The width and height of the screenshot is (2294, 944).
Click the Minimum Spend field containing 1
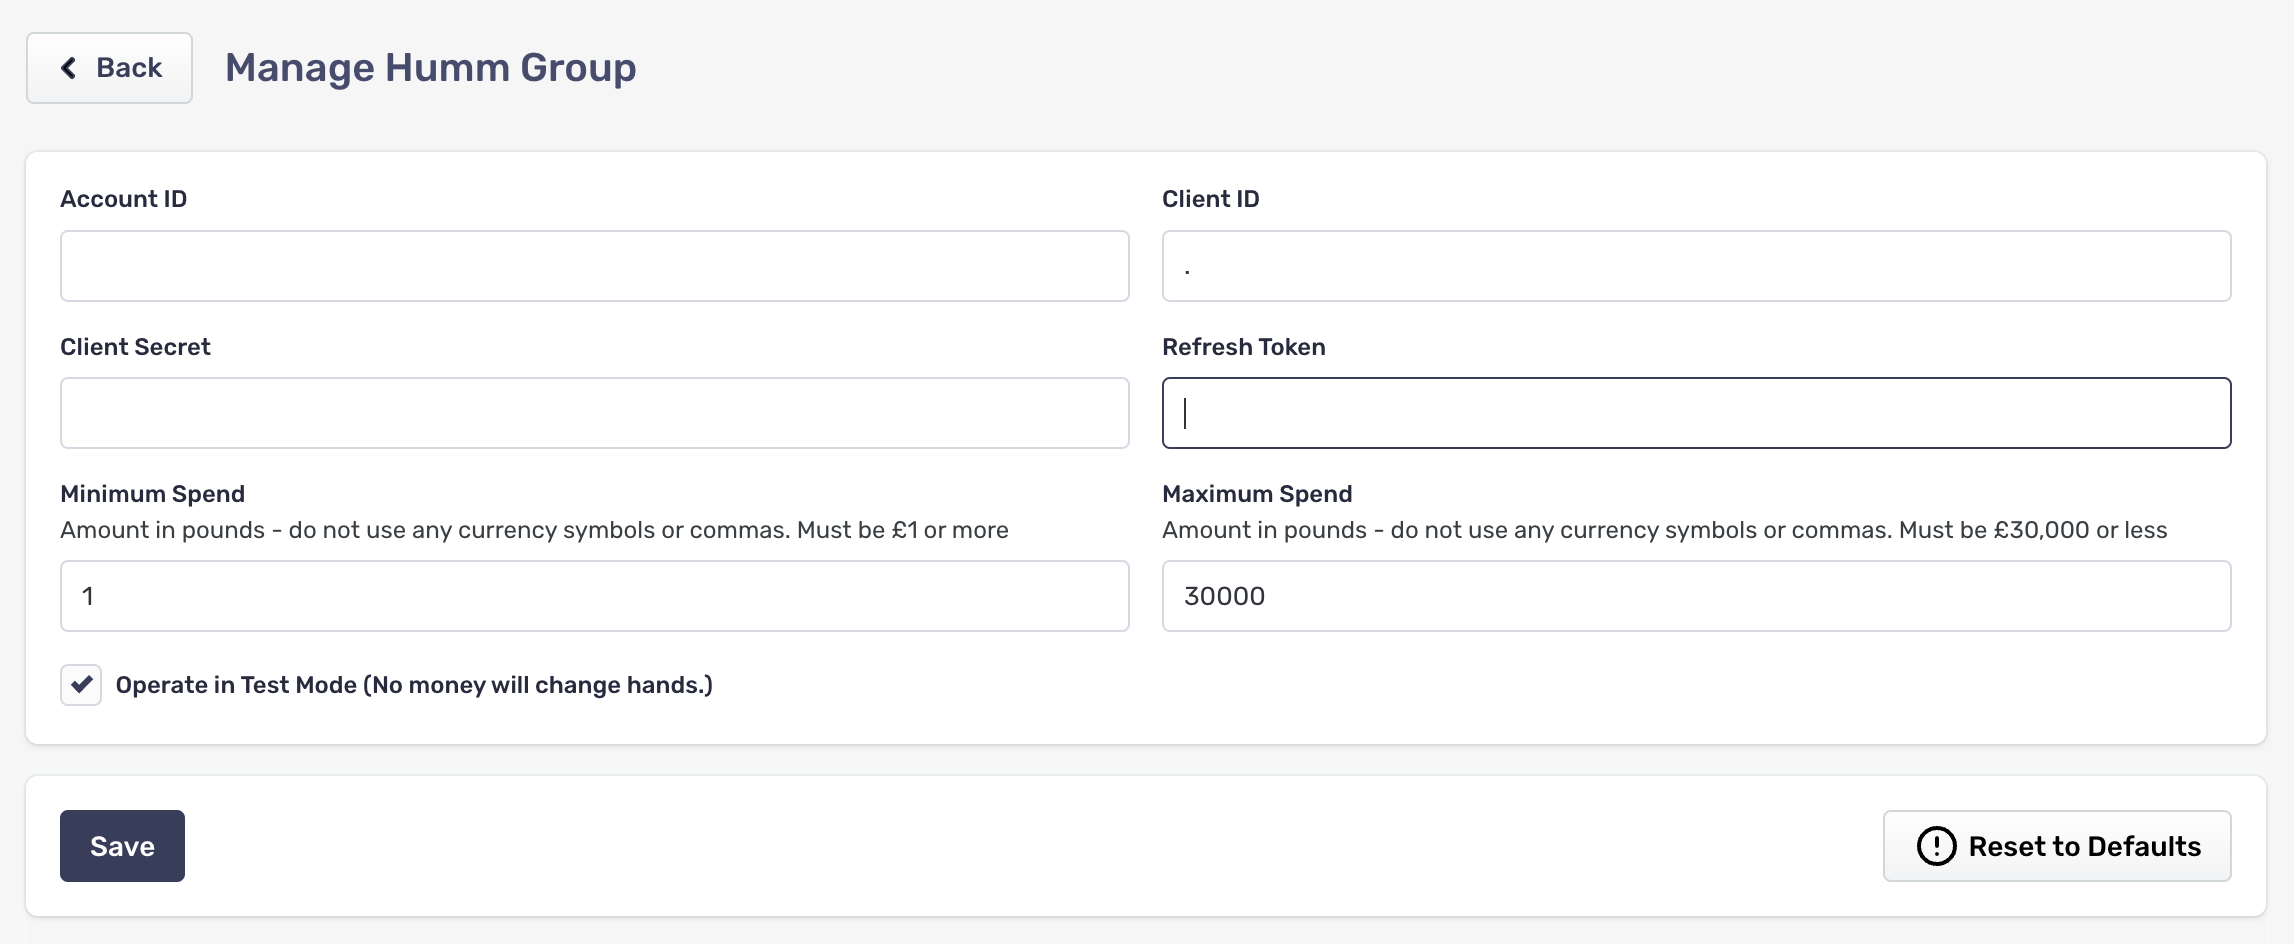(x=594, y=596)
